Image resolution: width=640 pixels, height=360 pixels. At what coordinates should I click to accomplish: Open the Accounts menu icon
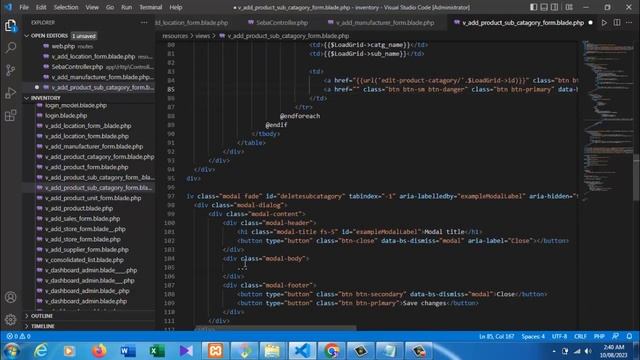coord(11,297)
